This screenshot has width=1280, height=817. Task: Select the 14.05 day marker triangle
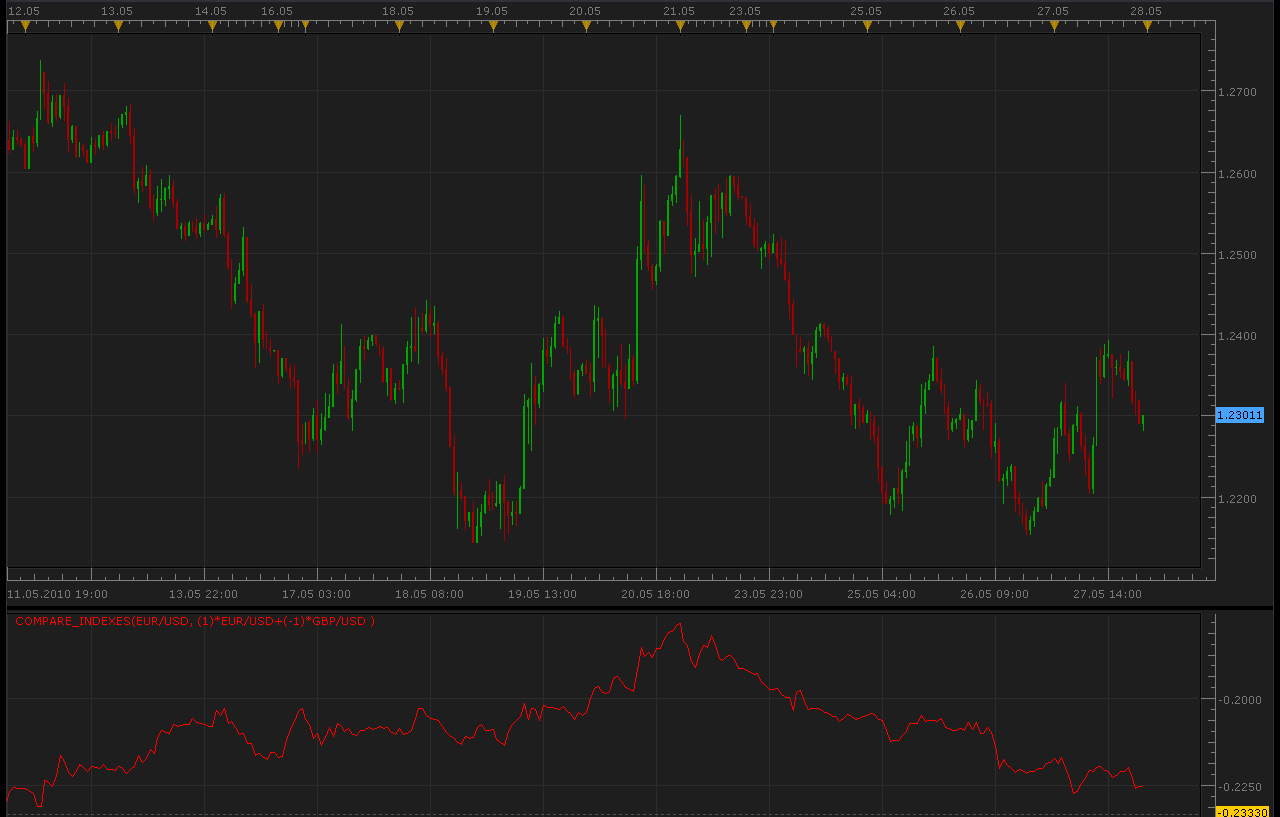(x=212, y=26)
